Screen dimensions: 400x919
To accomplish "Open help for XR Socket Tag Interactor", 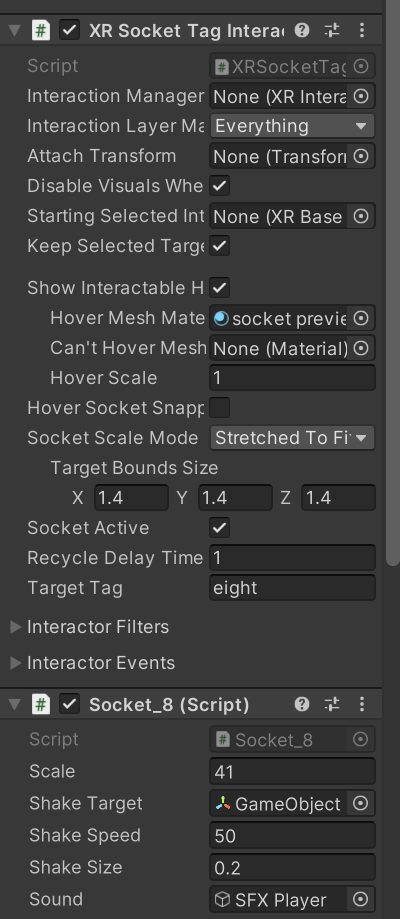I will (x=301, y=30).
